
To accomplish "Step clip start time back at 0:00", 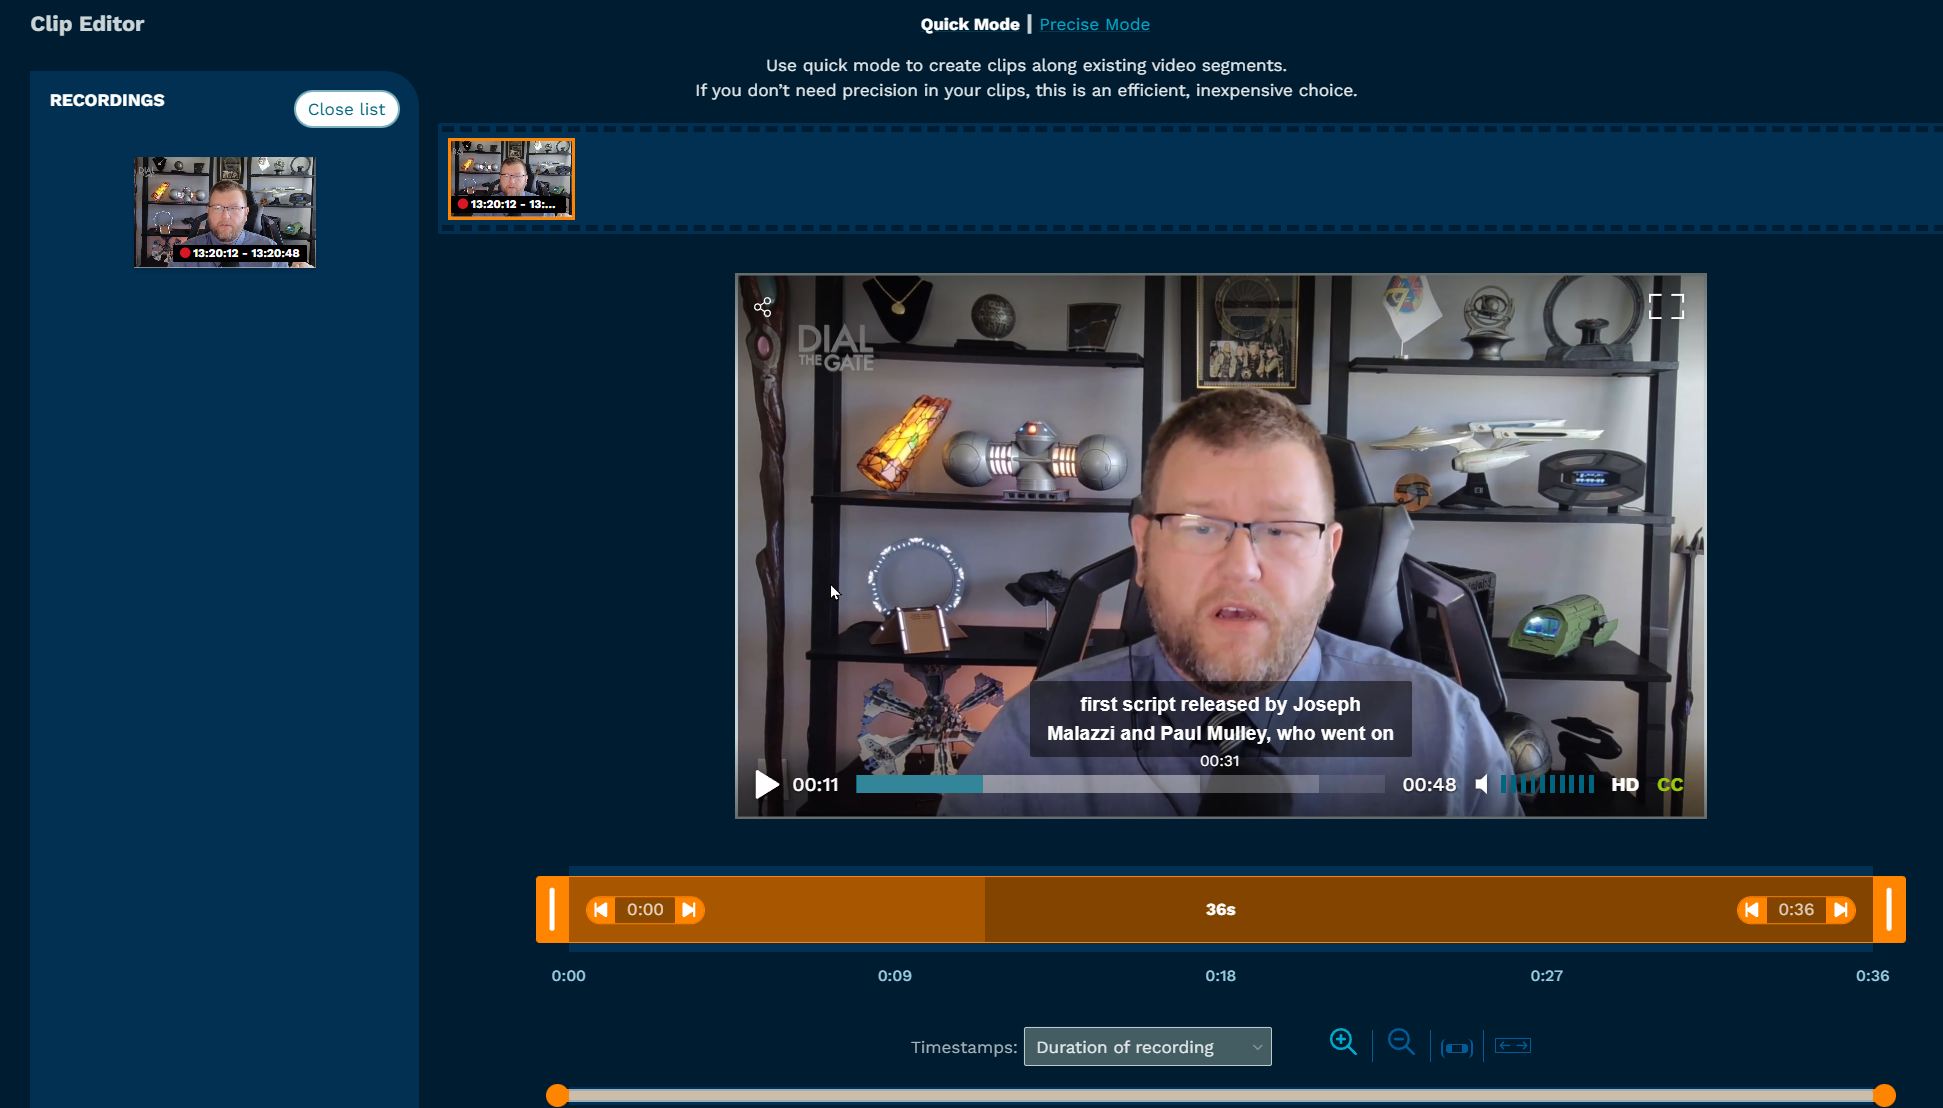I will pyautogui.click(x=601, y=910).
